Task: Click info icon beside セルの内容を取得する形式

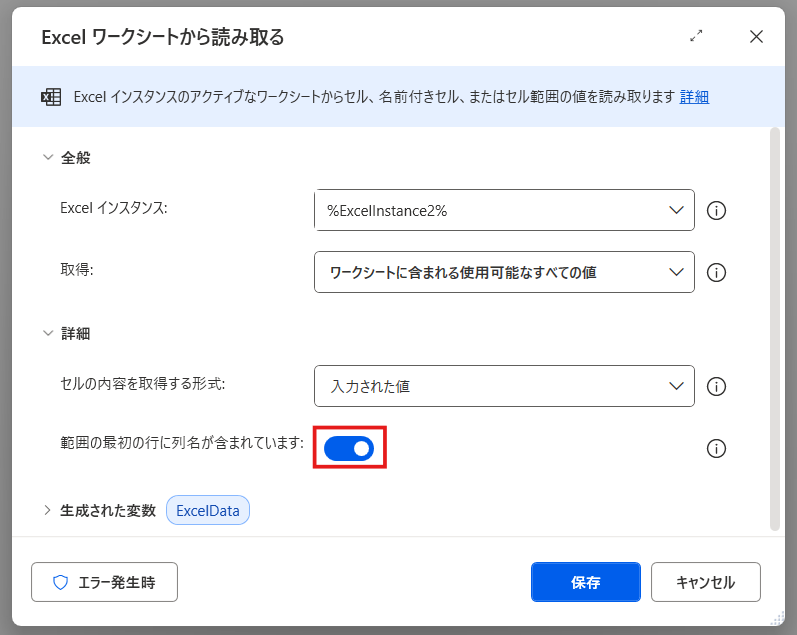Action: pos(716,386)
